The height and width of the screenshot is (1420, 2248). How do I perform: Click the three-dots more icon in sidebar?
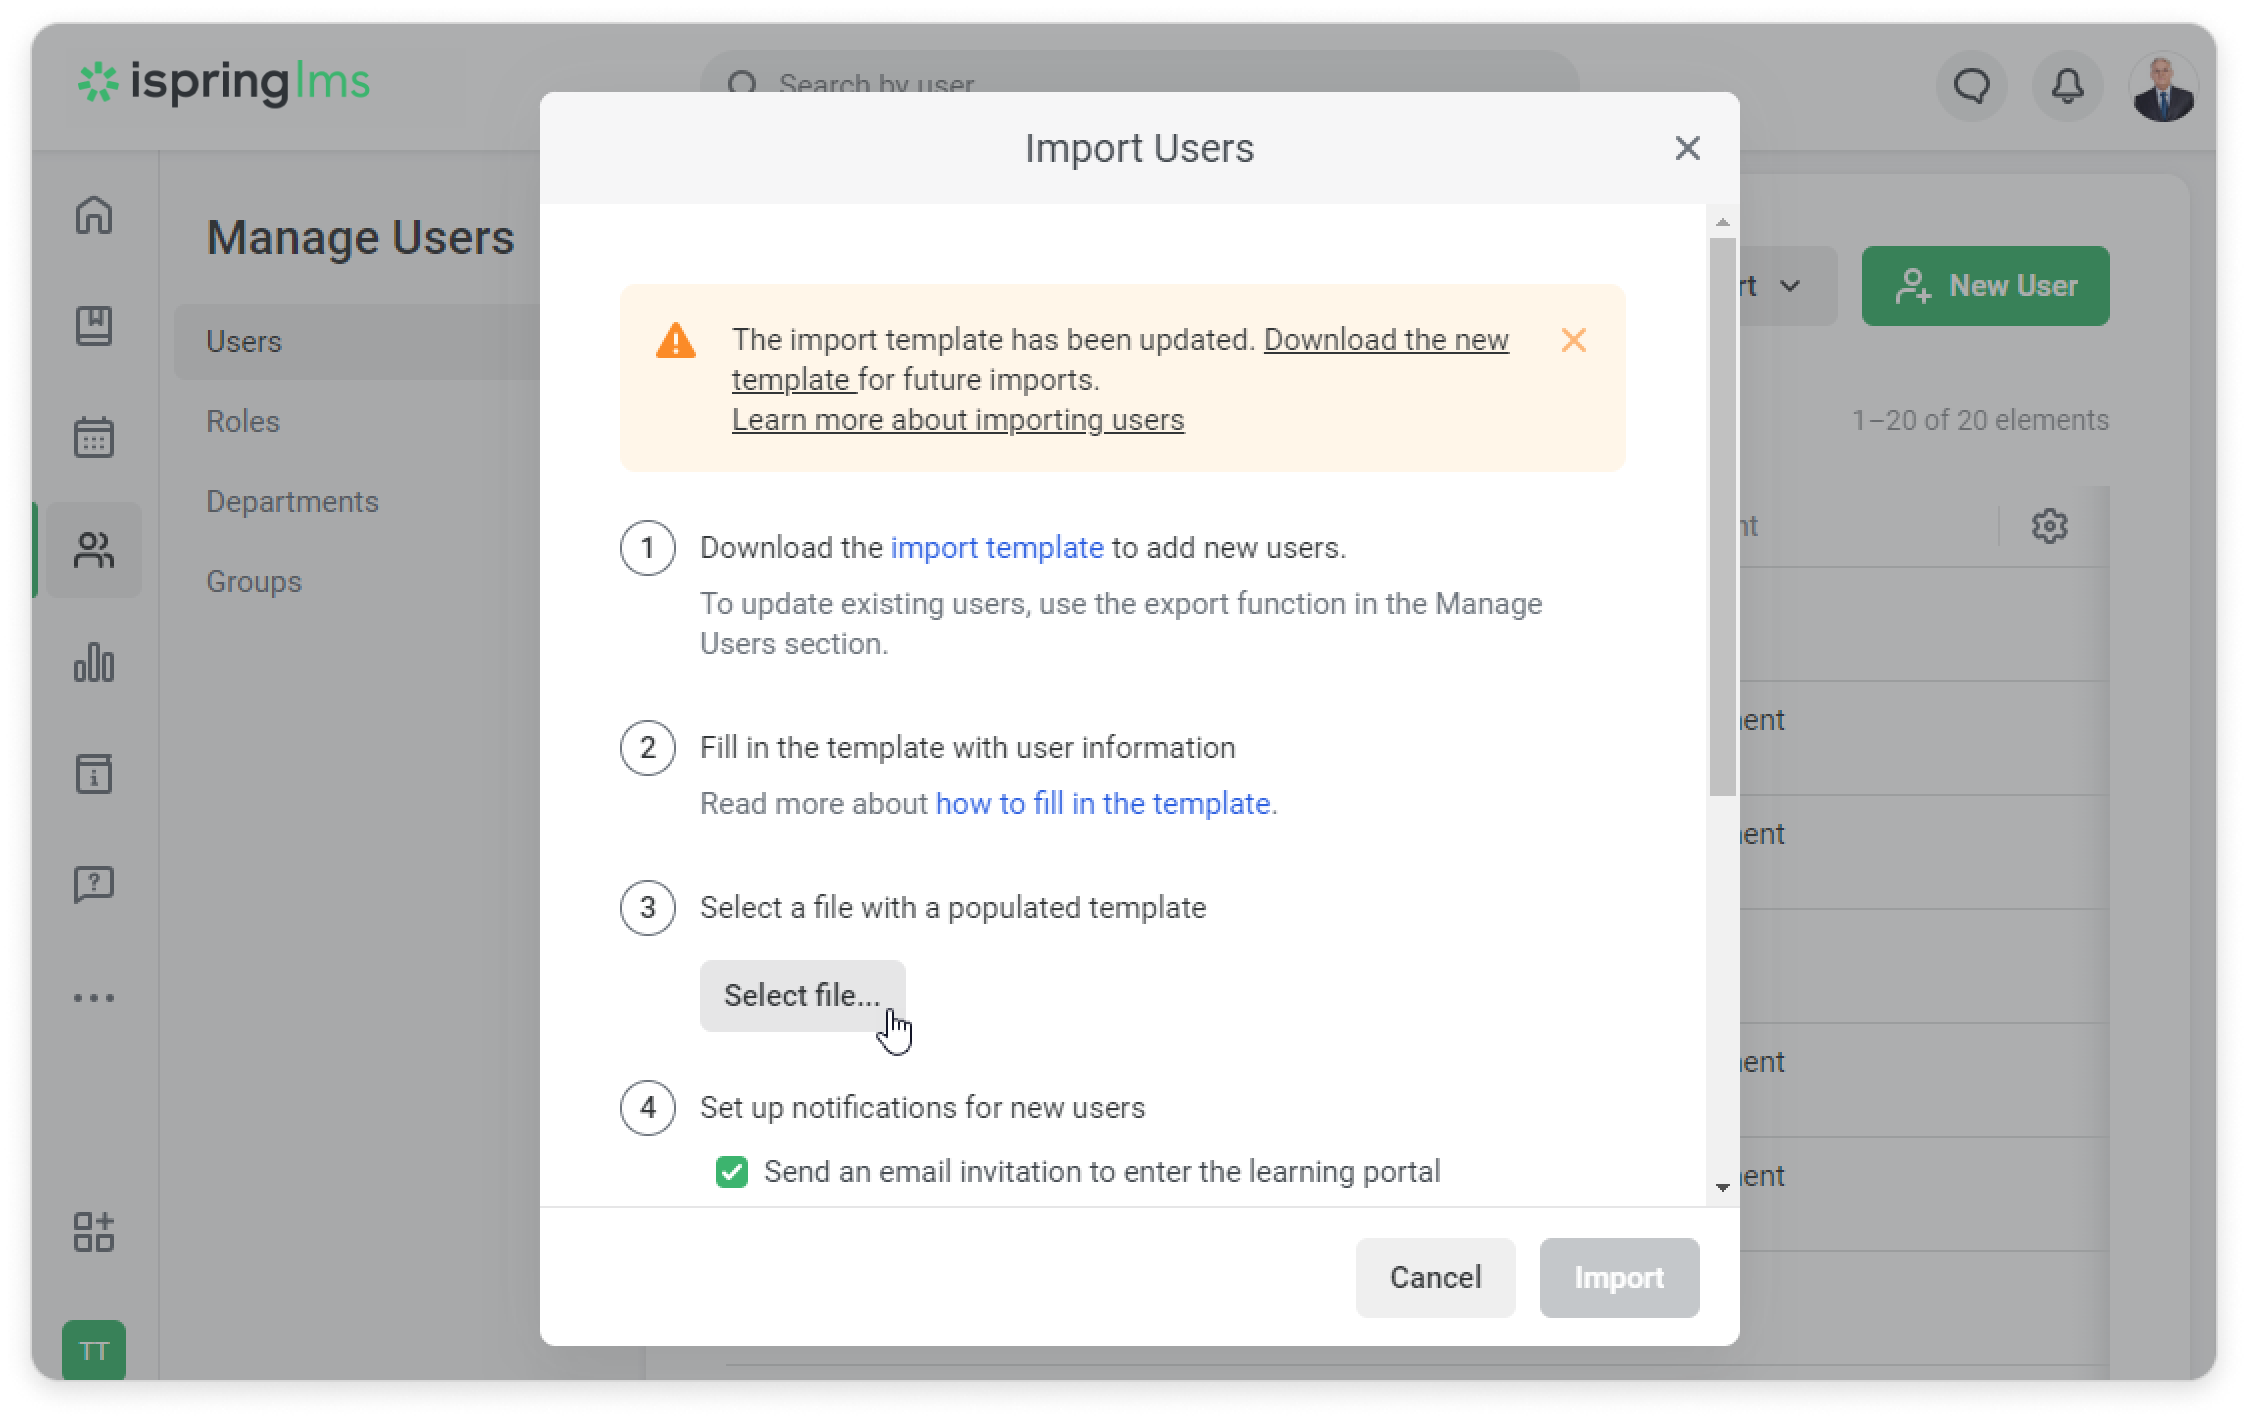click(94, 998)
